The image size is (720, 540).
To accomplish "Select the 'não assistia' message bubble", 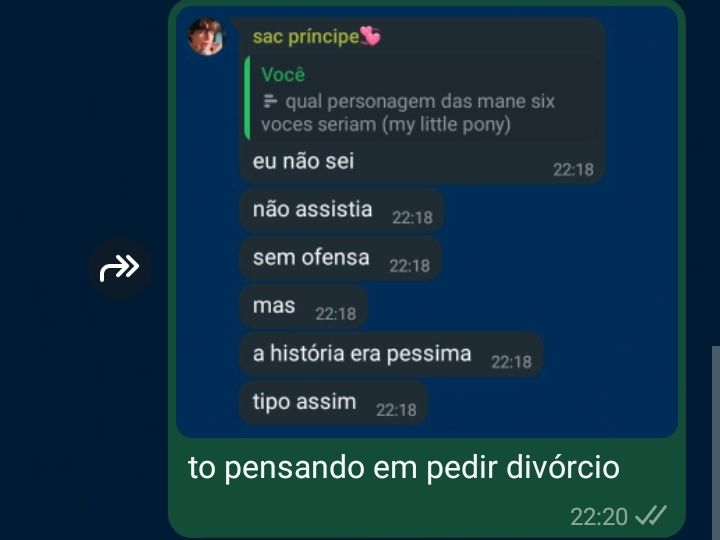I will pos(341,211).
